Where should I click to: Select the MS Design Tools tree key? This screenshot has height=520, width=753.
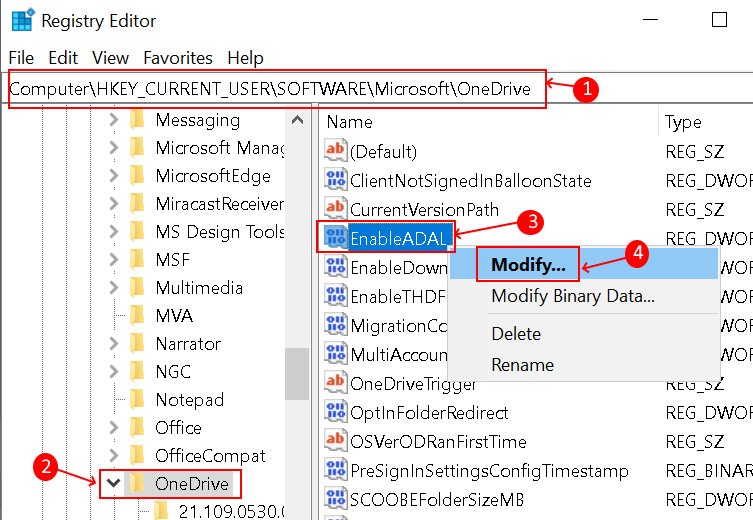[x=220, y=231]
